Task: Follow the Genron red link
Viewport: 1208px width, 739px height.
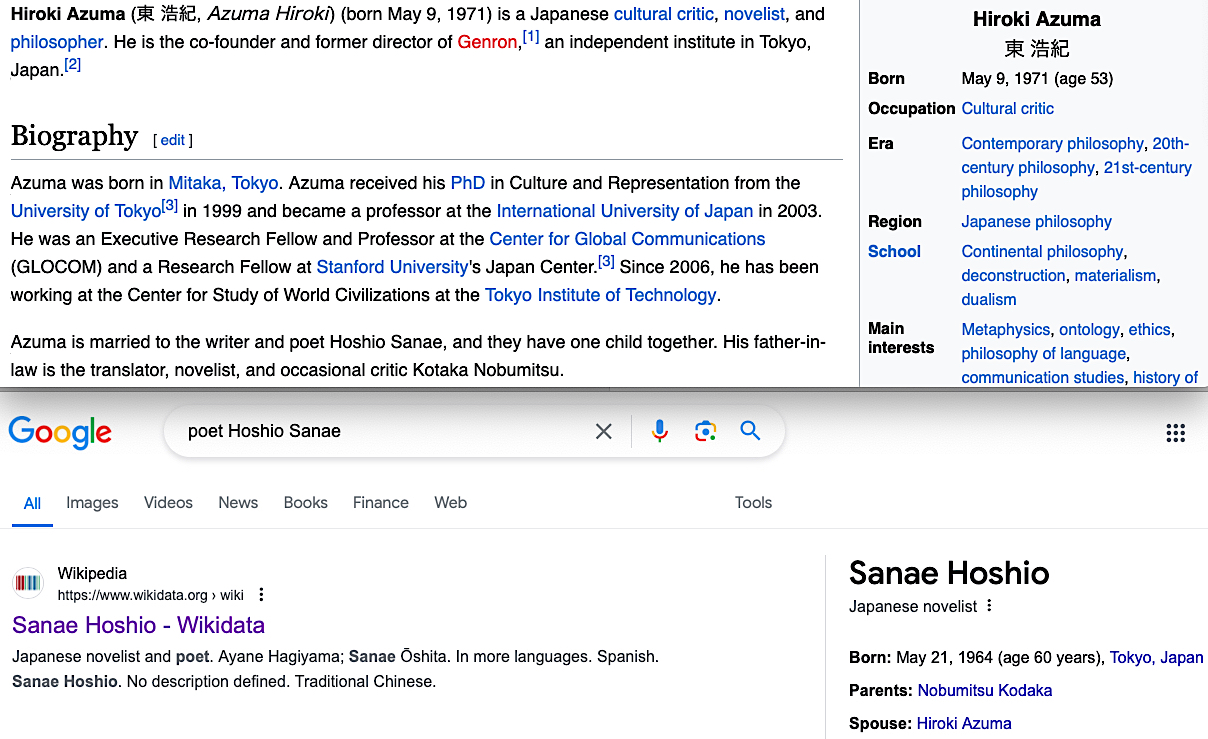Action: pyautogui.click(x=487, y=42)
